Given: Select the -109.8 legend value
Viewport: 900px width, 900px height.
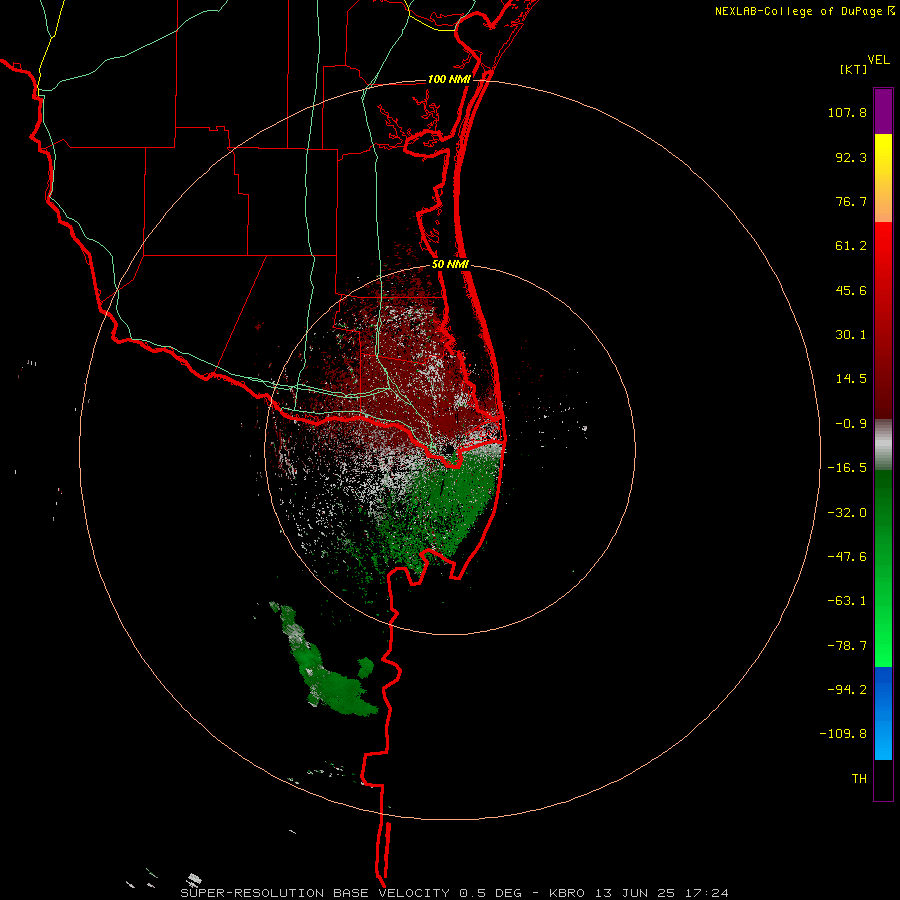Looking at the screenshot, I should [843, 734].
